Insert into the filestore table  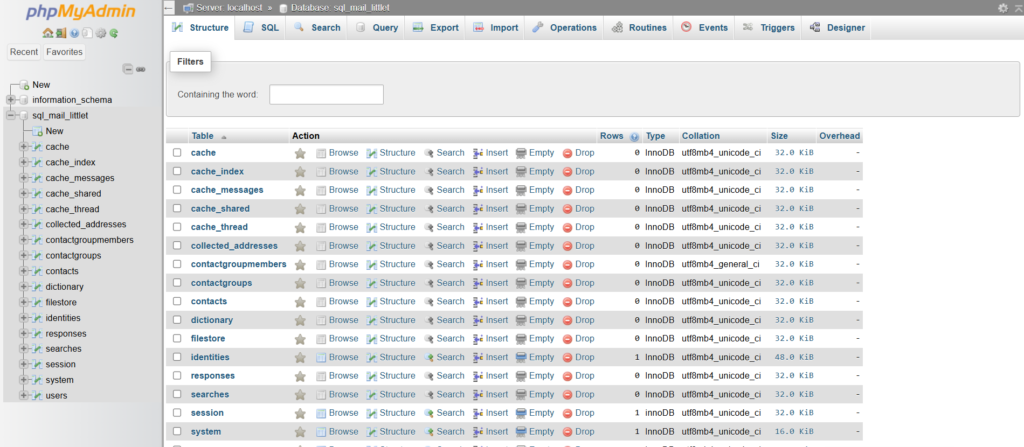[490, 339]
